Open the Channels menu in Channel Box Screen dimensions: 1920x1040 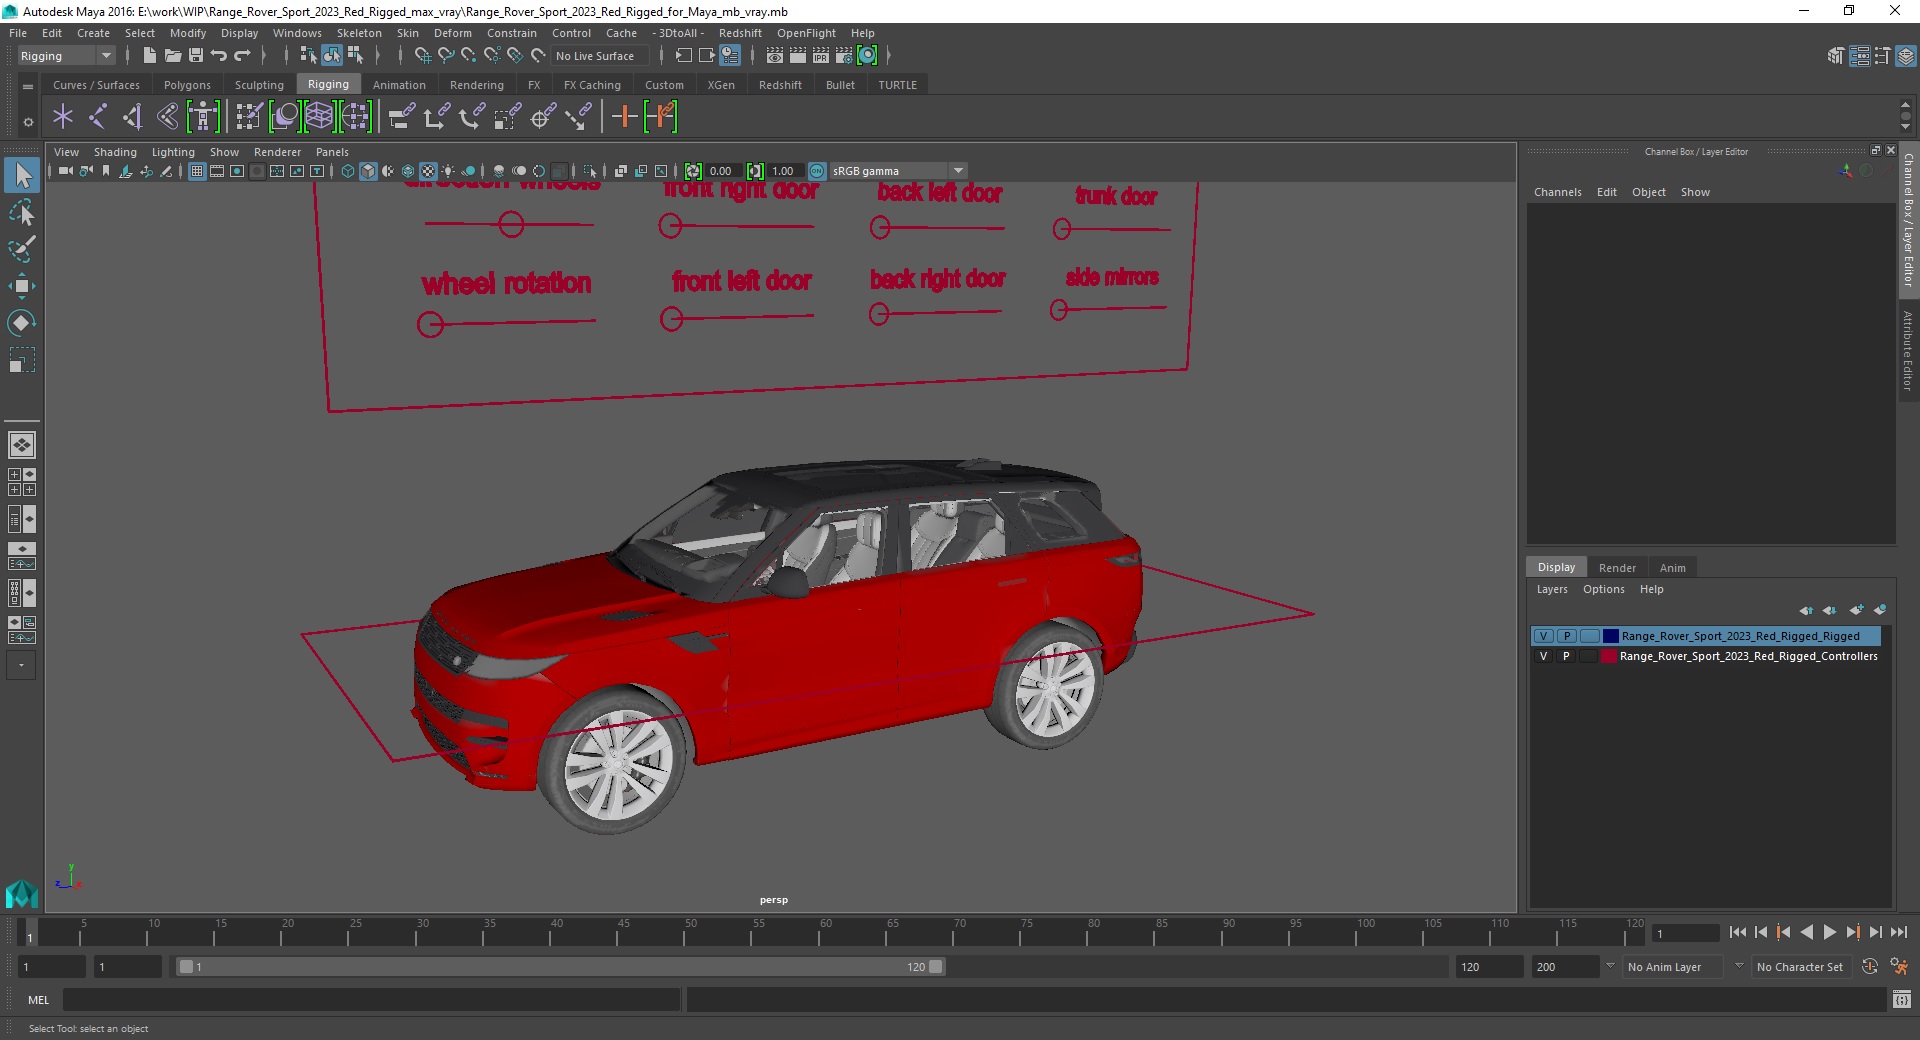tap(1557, 192)
